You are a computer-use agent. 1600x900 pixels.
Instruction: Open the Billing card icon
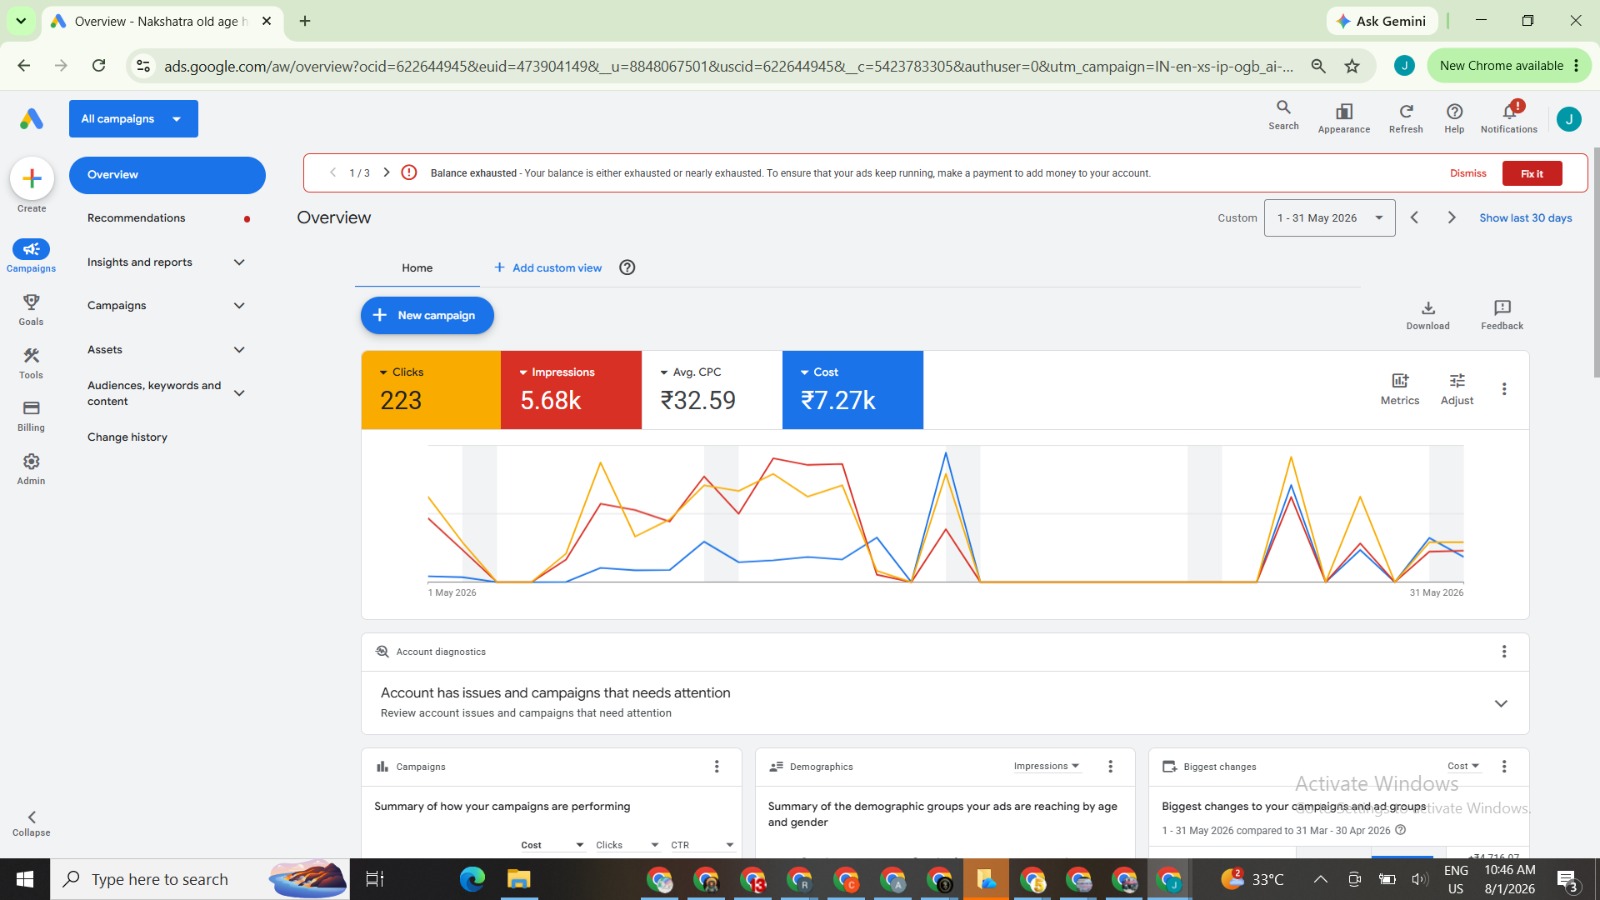[x=31, y=408]
